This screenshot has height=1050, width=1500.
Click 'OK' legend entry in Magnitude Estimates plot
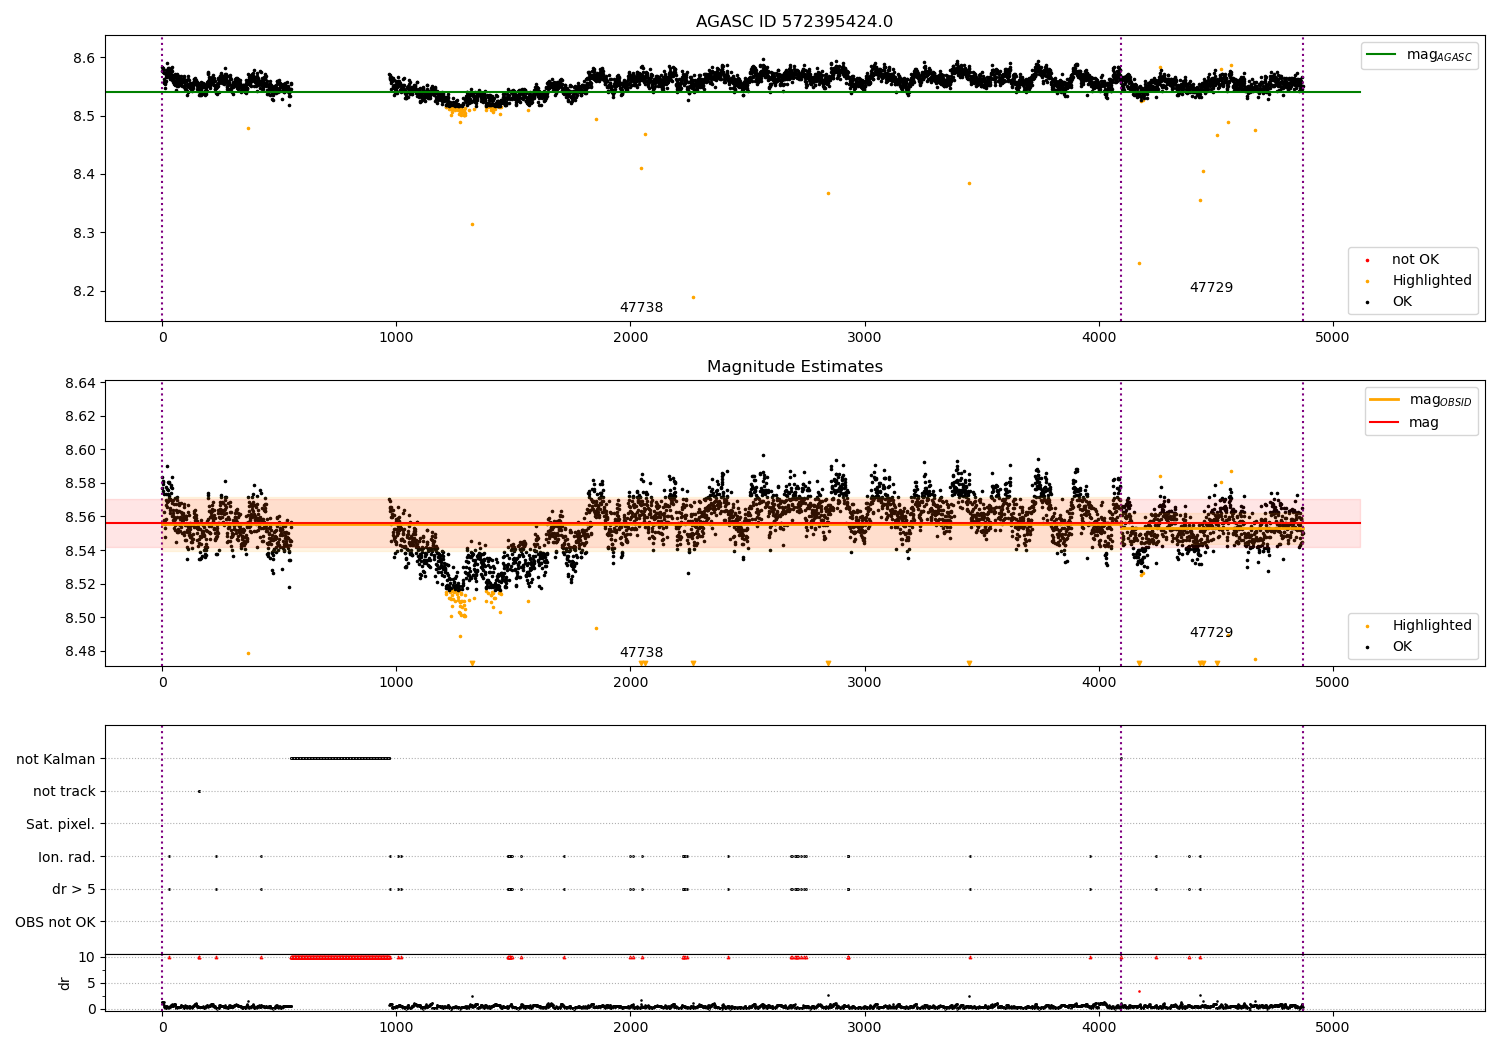[x=1402, y=647]
